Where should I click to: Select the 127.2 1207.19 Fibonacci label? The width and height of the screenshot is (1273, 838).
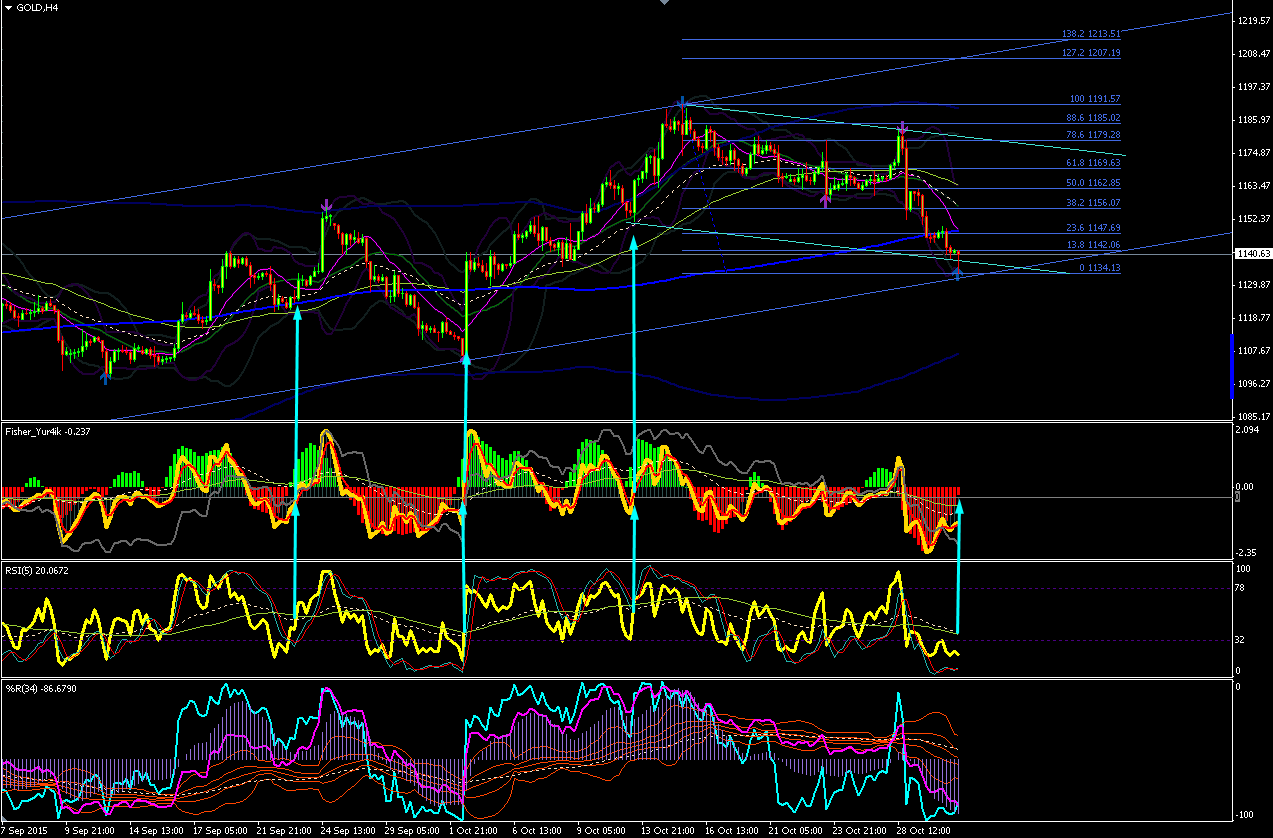(x=1091, y=53)
